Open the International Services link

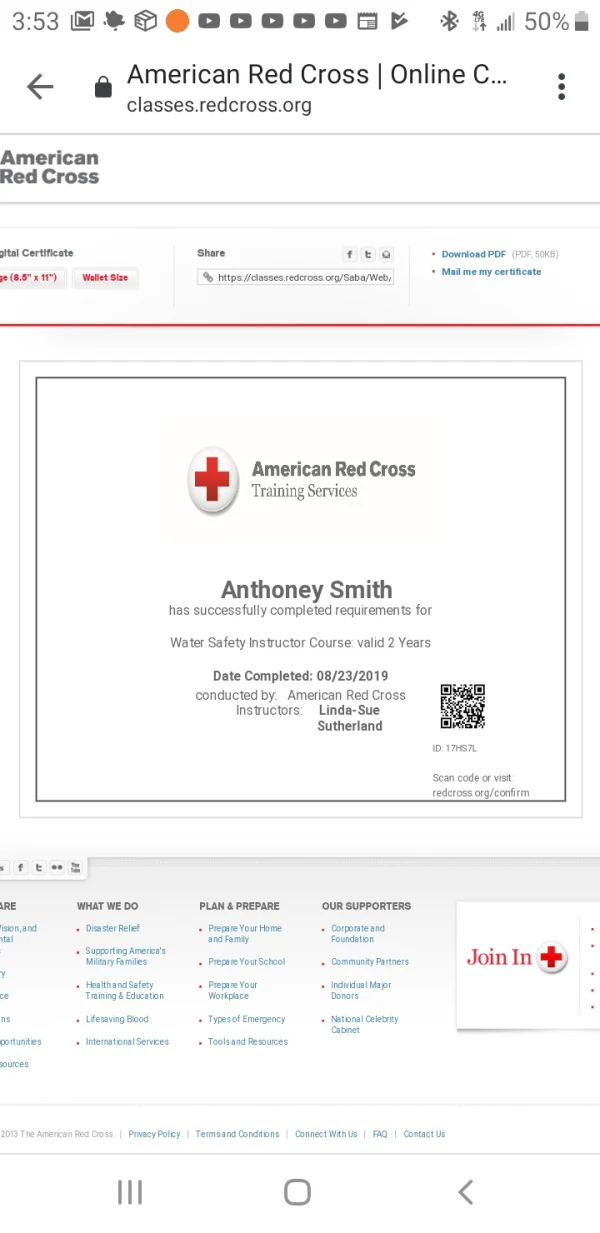click(127, 1042)
